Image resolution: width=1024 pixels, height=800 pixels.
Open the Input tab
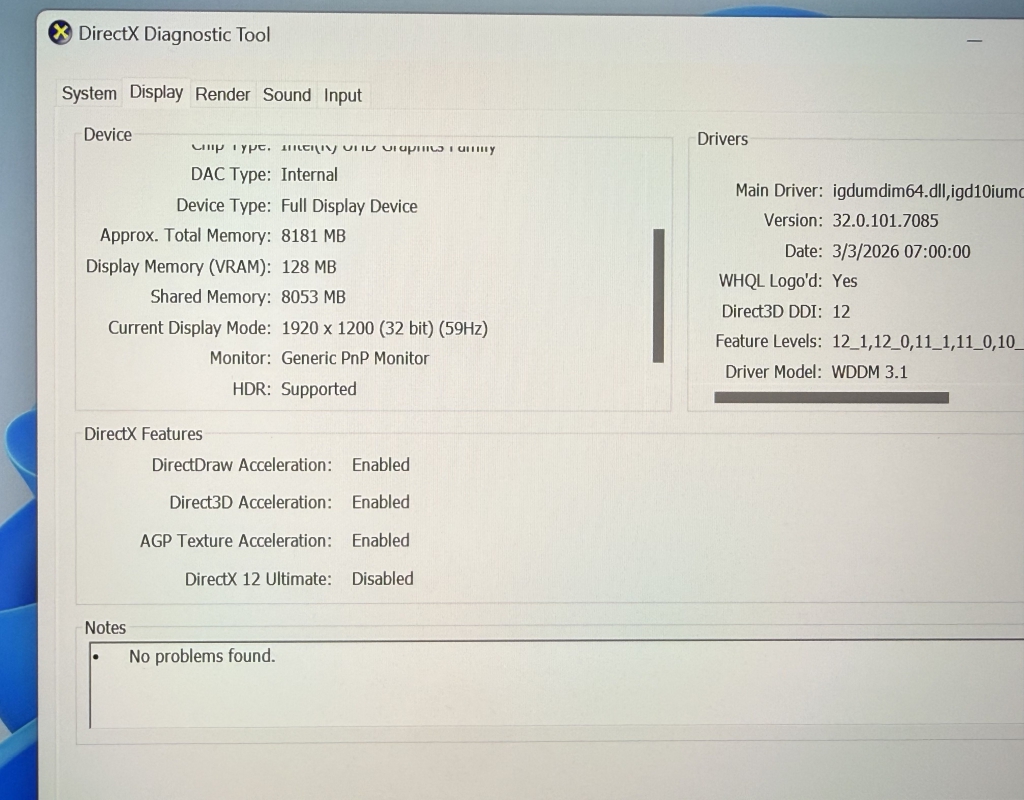(343, 95)
